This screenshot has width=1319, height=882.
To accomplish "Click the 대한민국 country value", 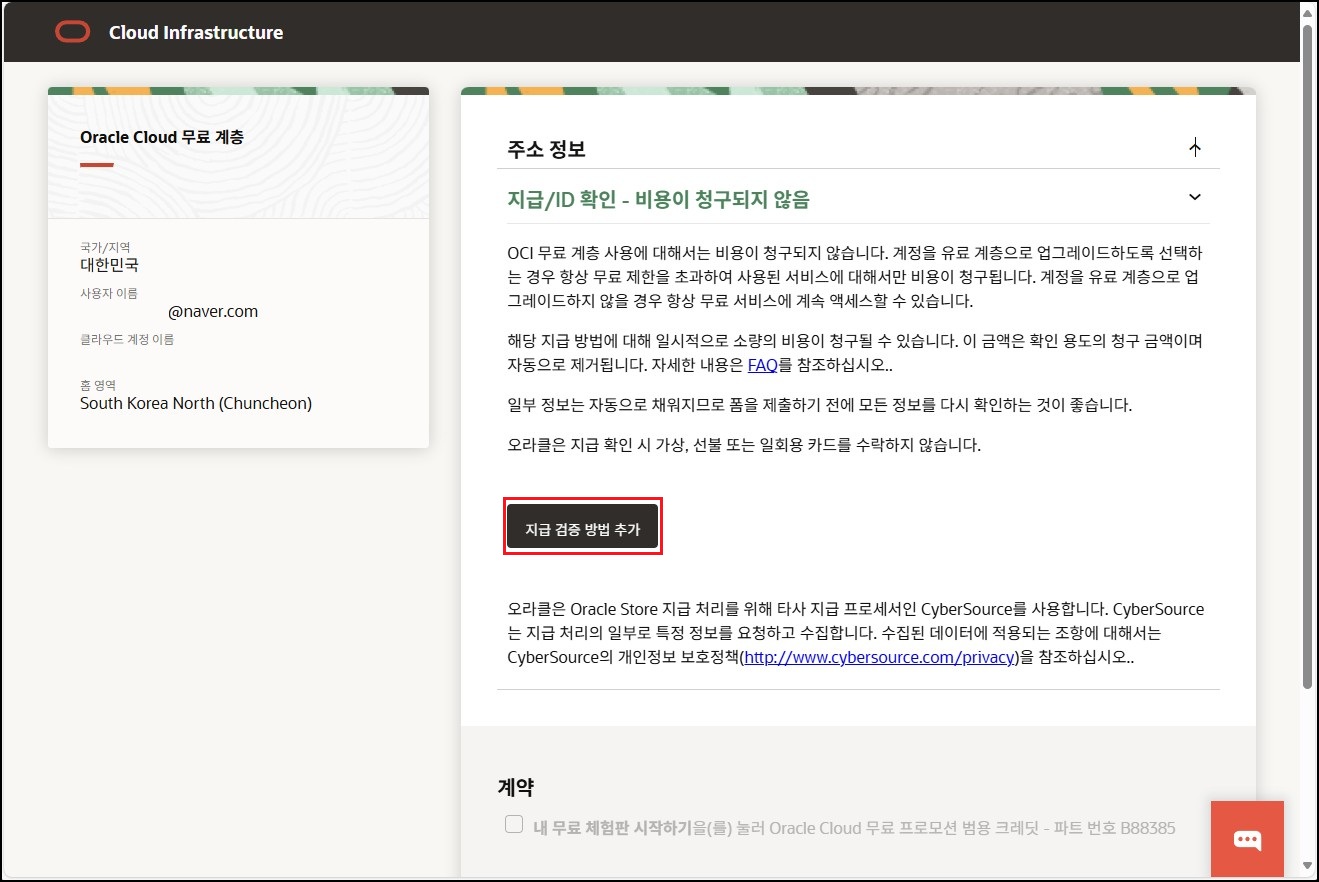I will click(109, 266).
